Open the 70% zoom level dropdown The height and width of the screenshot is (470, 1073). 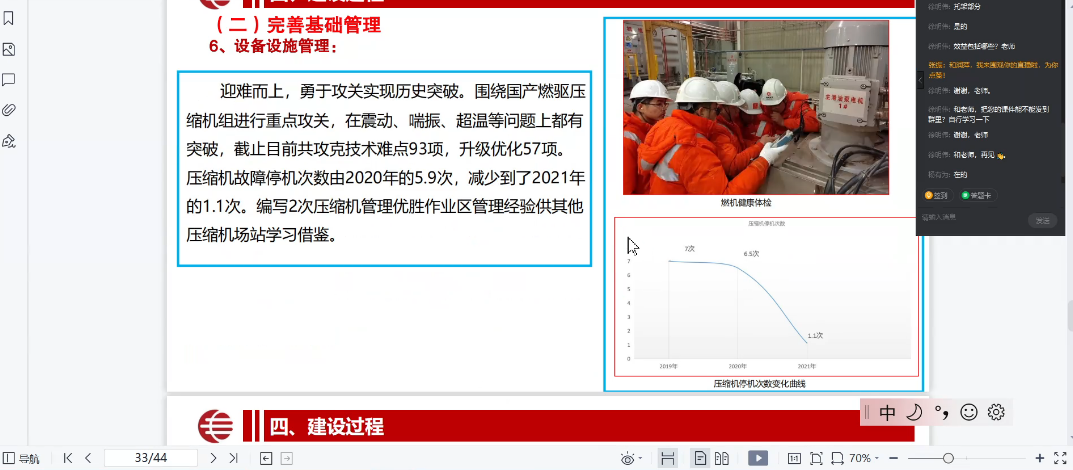864,458
